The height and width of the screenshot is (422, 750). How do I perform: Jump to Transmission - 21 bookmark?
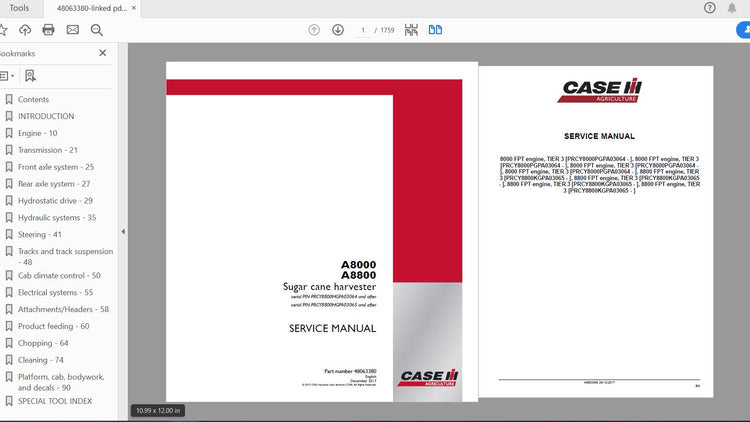(48, 150)
